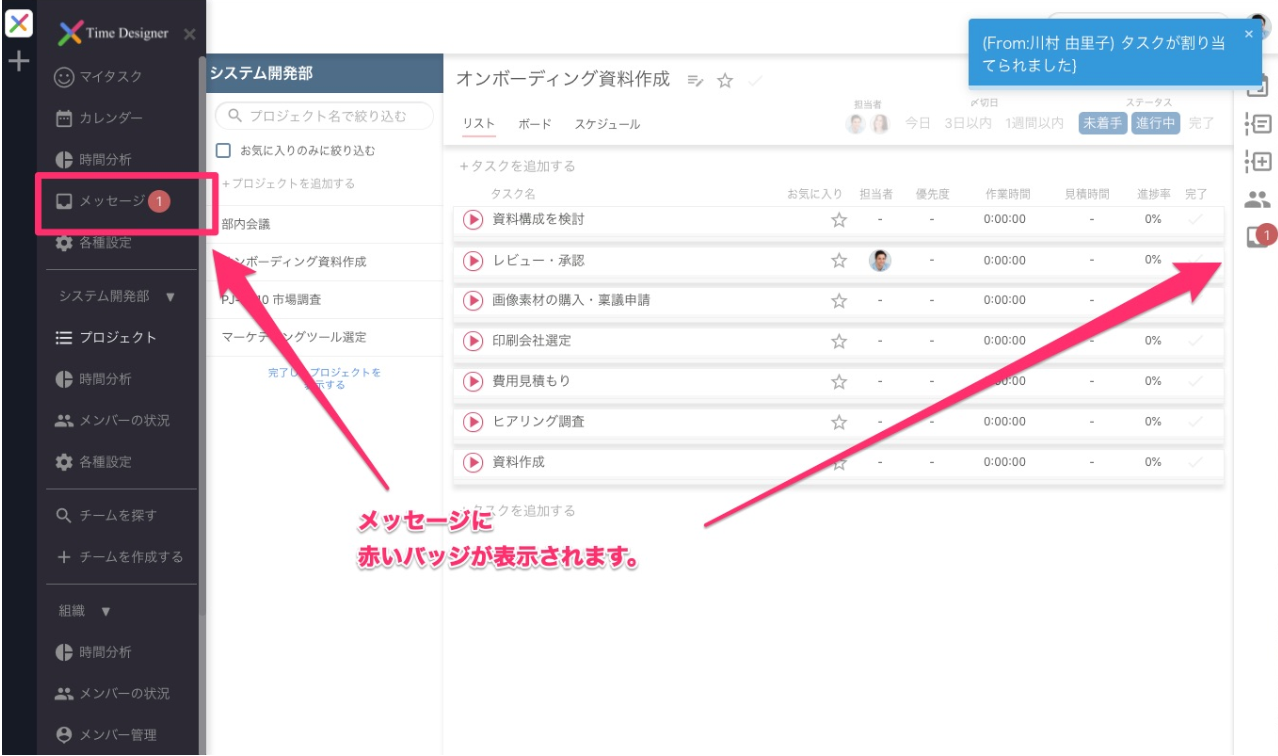Start timer for 資料構成を検討 task
The width and height of the screenshot is (1278, 756).
474,219
